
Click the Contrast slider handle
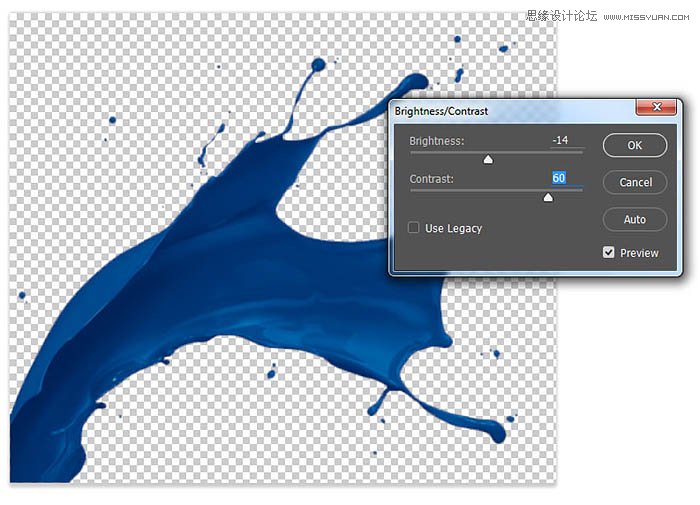[548, 197]
